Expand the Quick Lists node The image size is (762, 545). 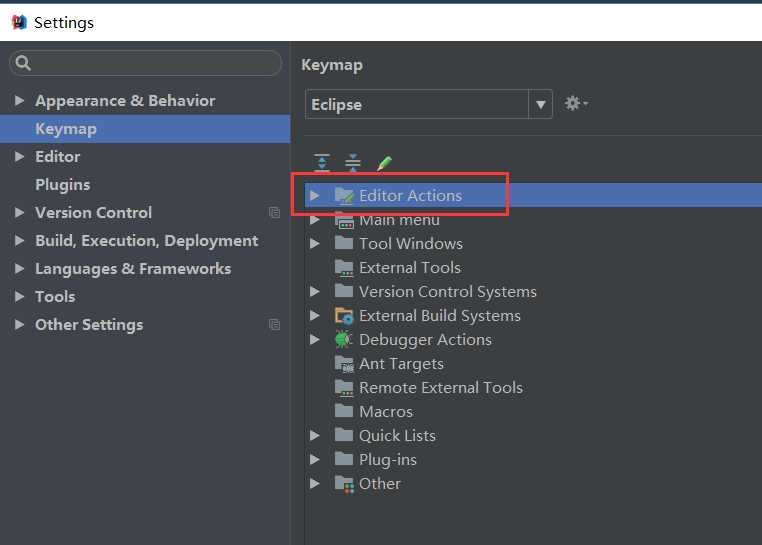point(314,435)
